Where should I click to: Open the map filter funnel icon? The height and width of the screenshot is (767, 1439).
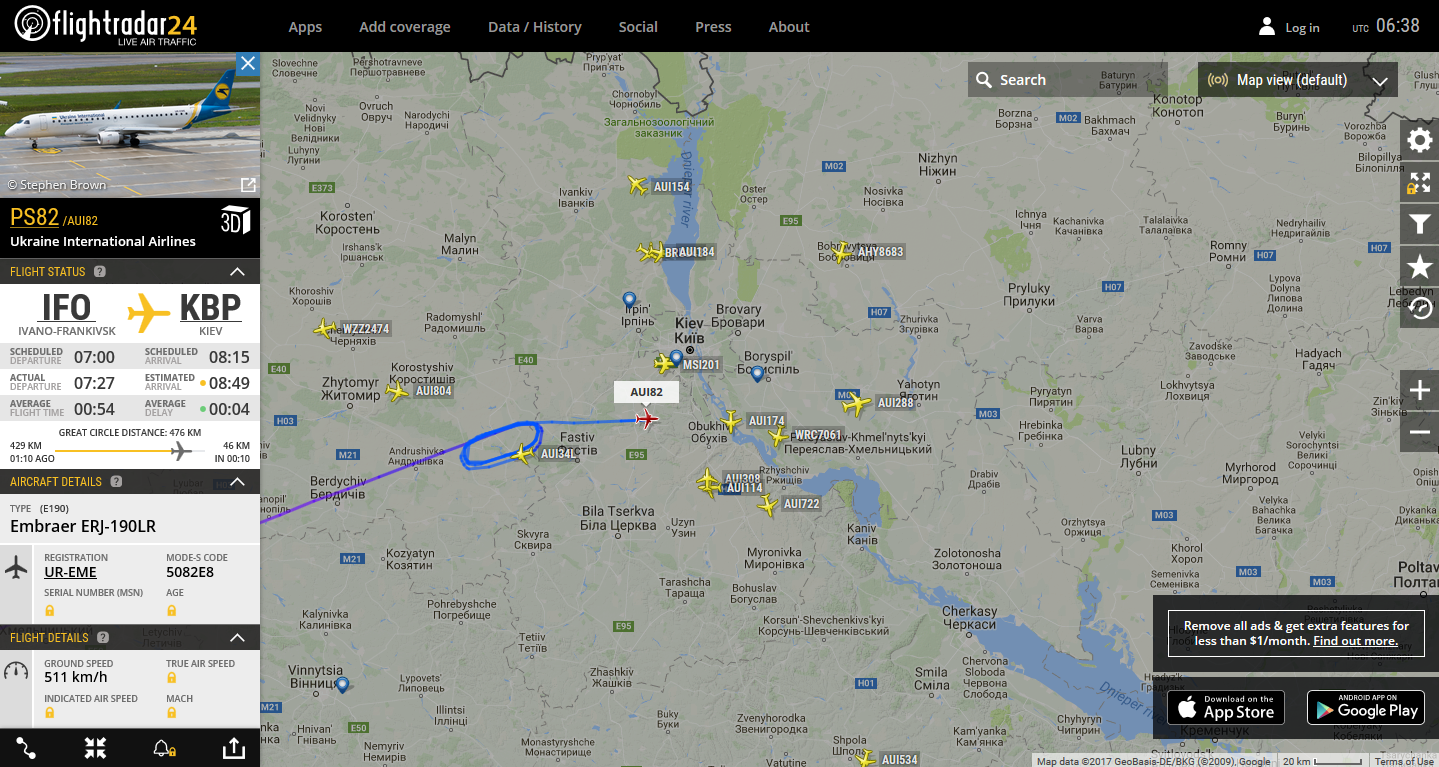[x=1419, y=225]
